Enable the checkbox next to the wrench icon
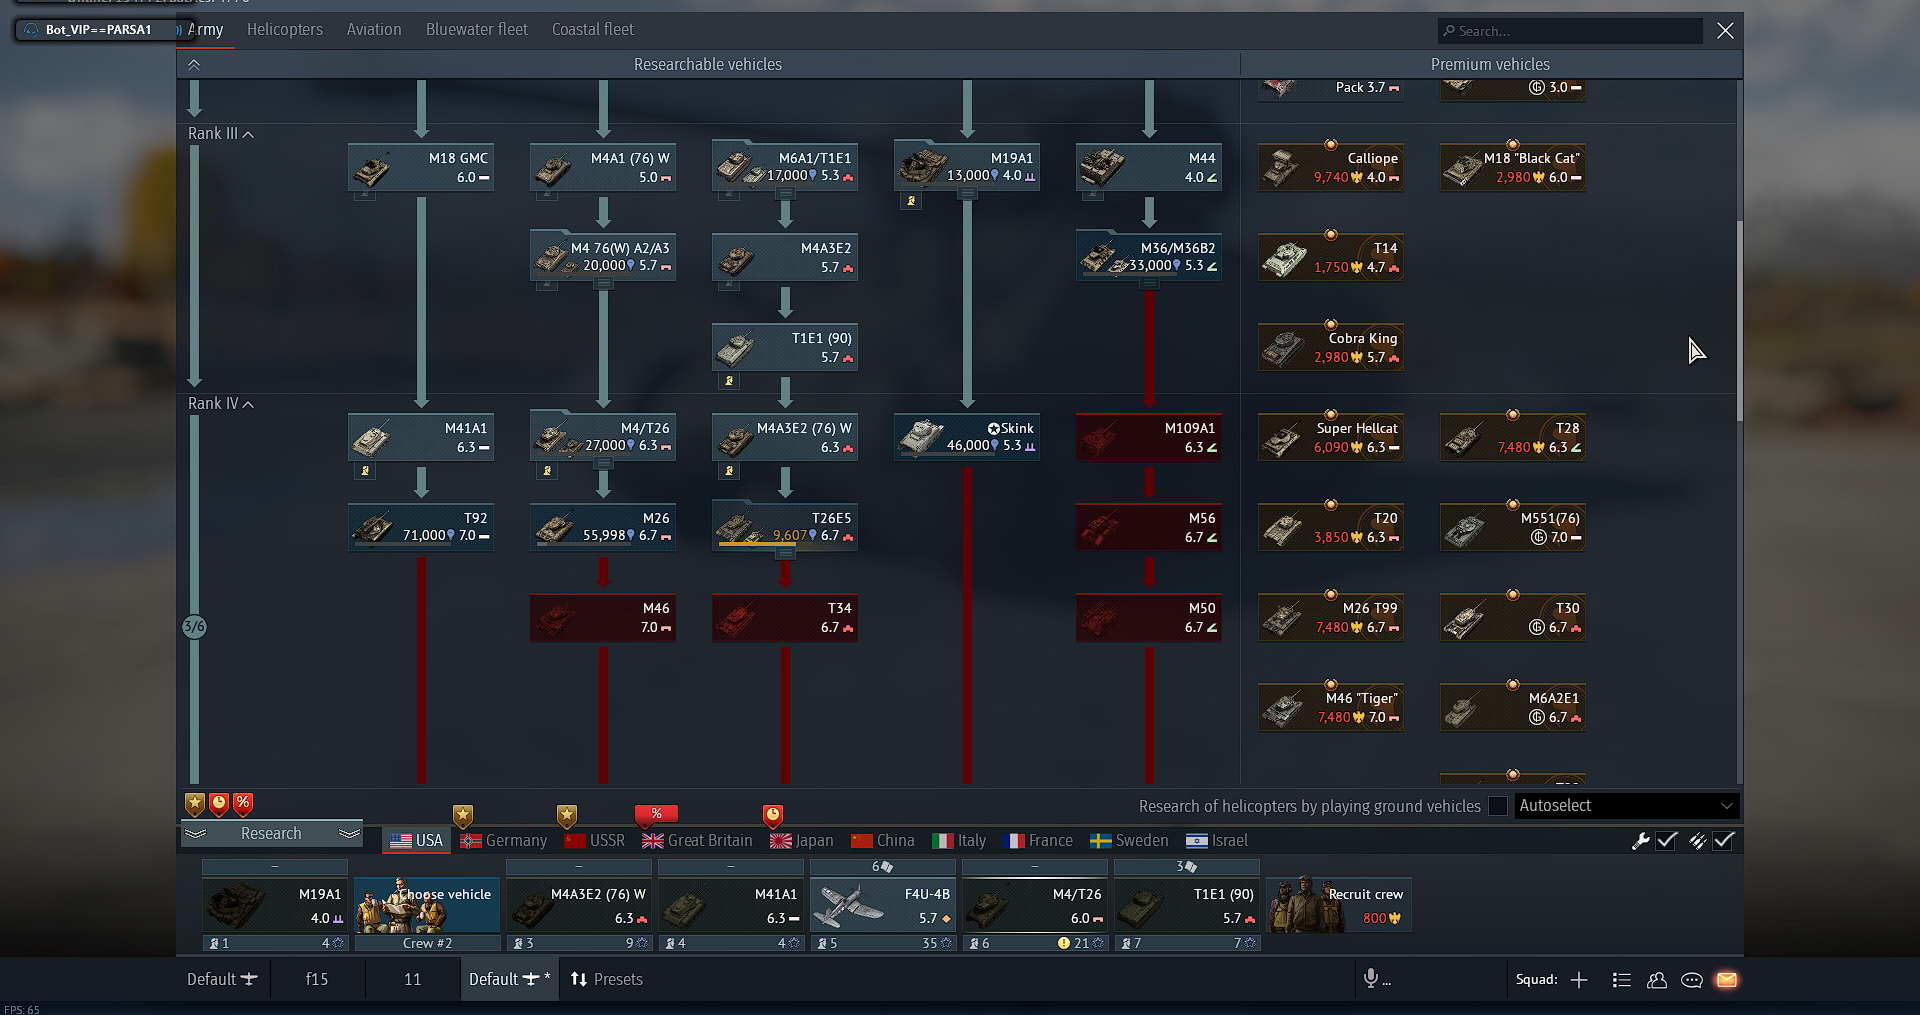The width and height of the screenshot is (1920, 1015). tap(1665, 841)
